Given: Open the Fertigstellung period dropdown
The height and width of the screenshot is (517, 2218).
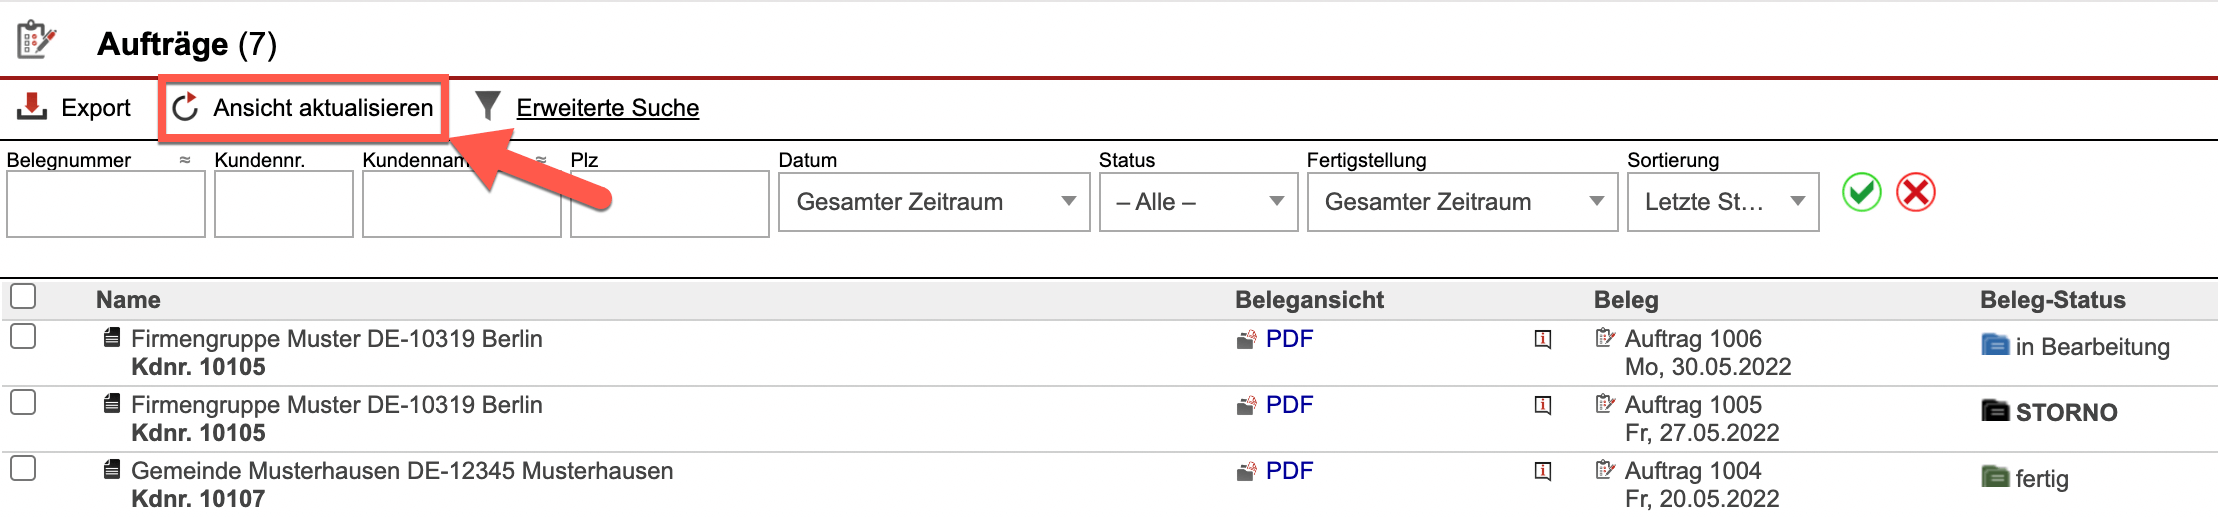Looking at the screenshot, I should coord(1461,202).
